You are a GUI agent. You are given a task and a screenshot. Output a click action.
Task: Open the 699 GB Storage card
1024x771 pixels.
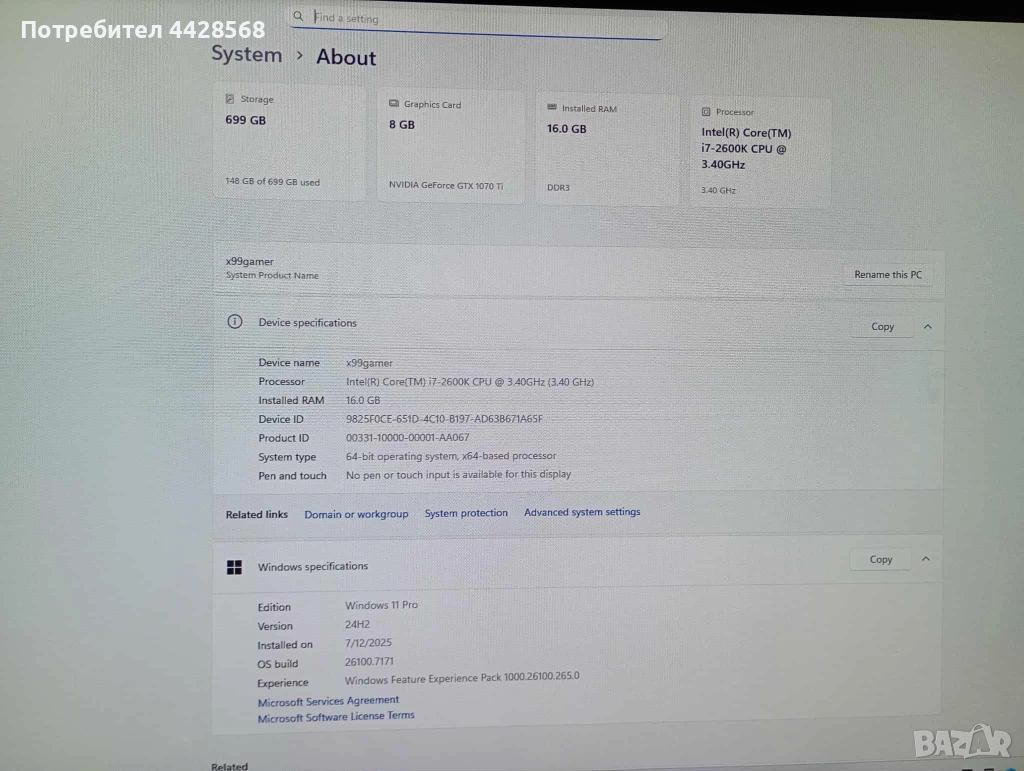tap(289, 142)
